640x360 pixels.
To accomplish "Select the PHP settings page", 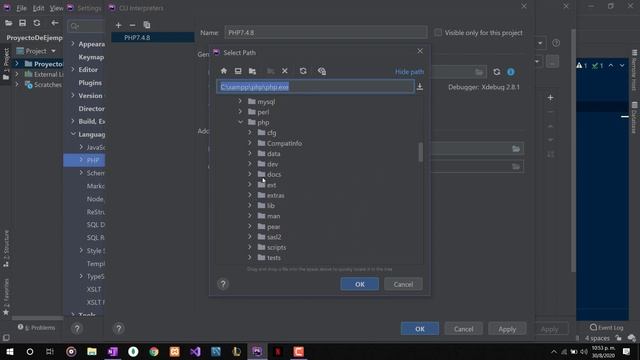I will [x=84, y=160].
